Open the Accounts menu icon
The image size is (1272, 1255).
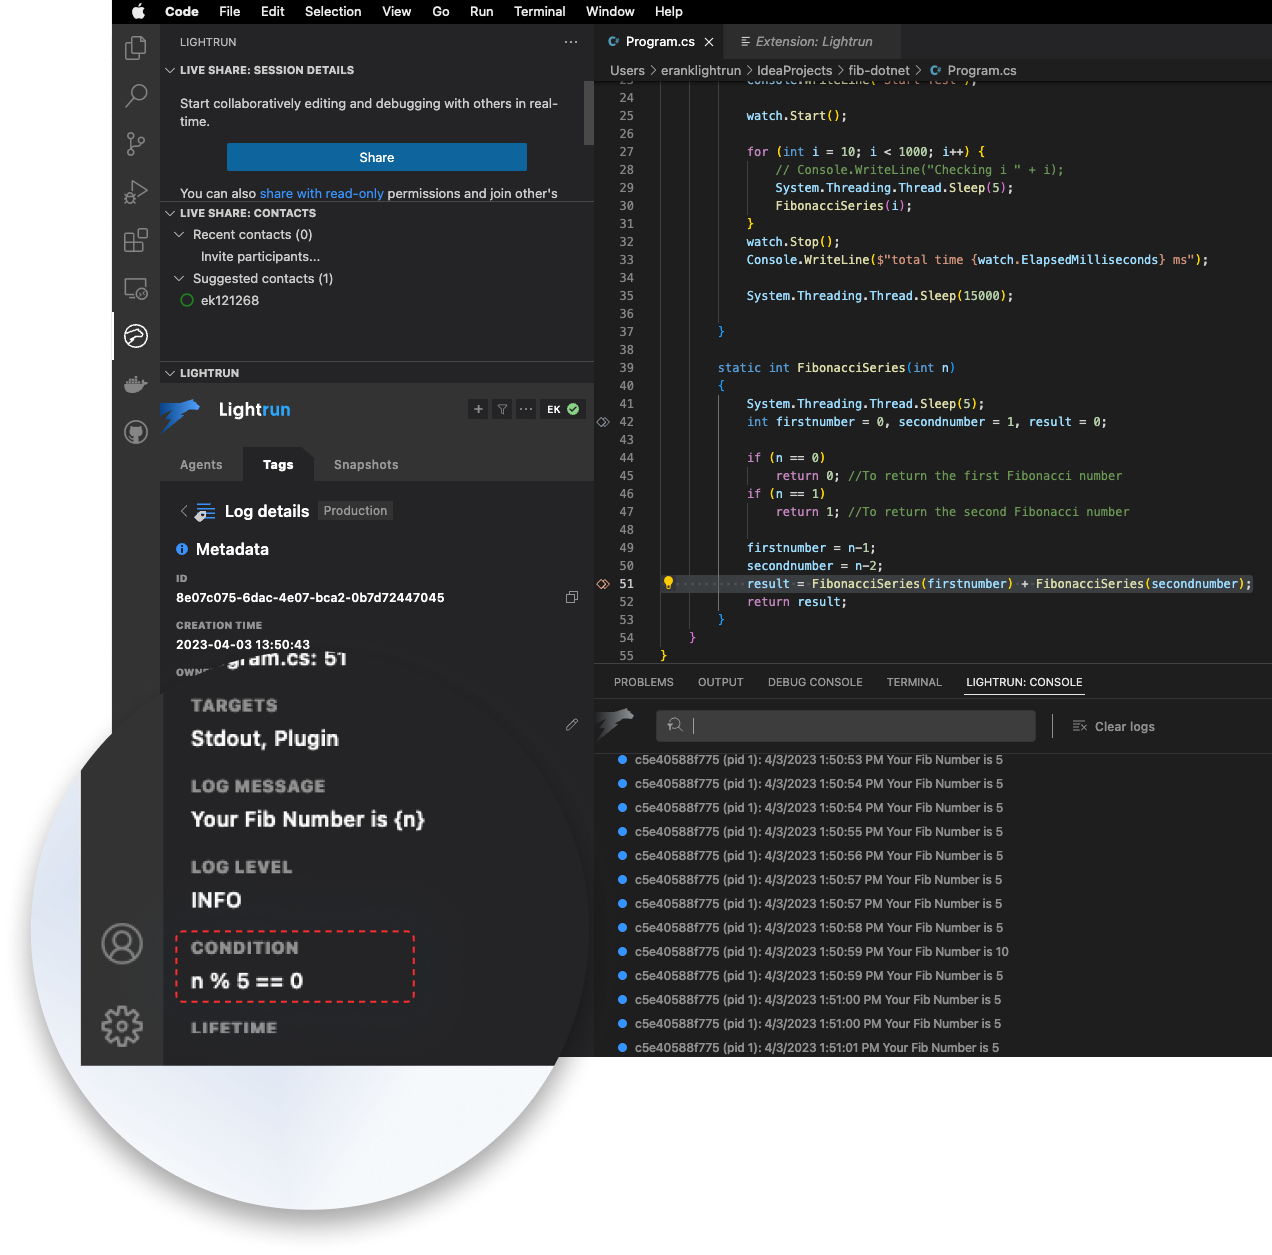click(122, 944)
